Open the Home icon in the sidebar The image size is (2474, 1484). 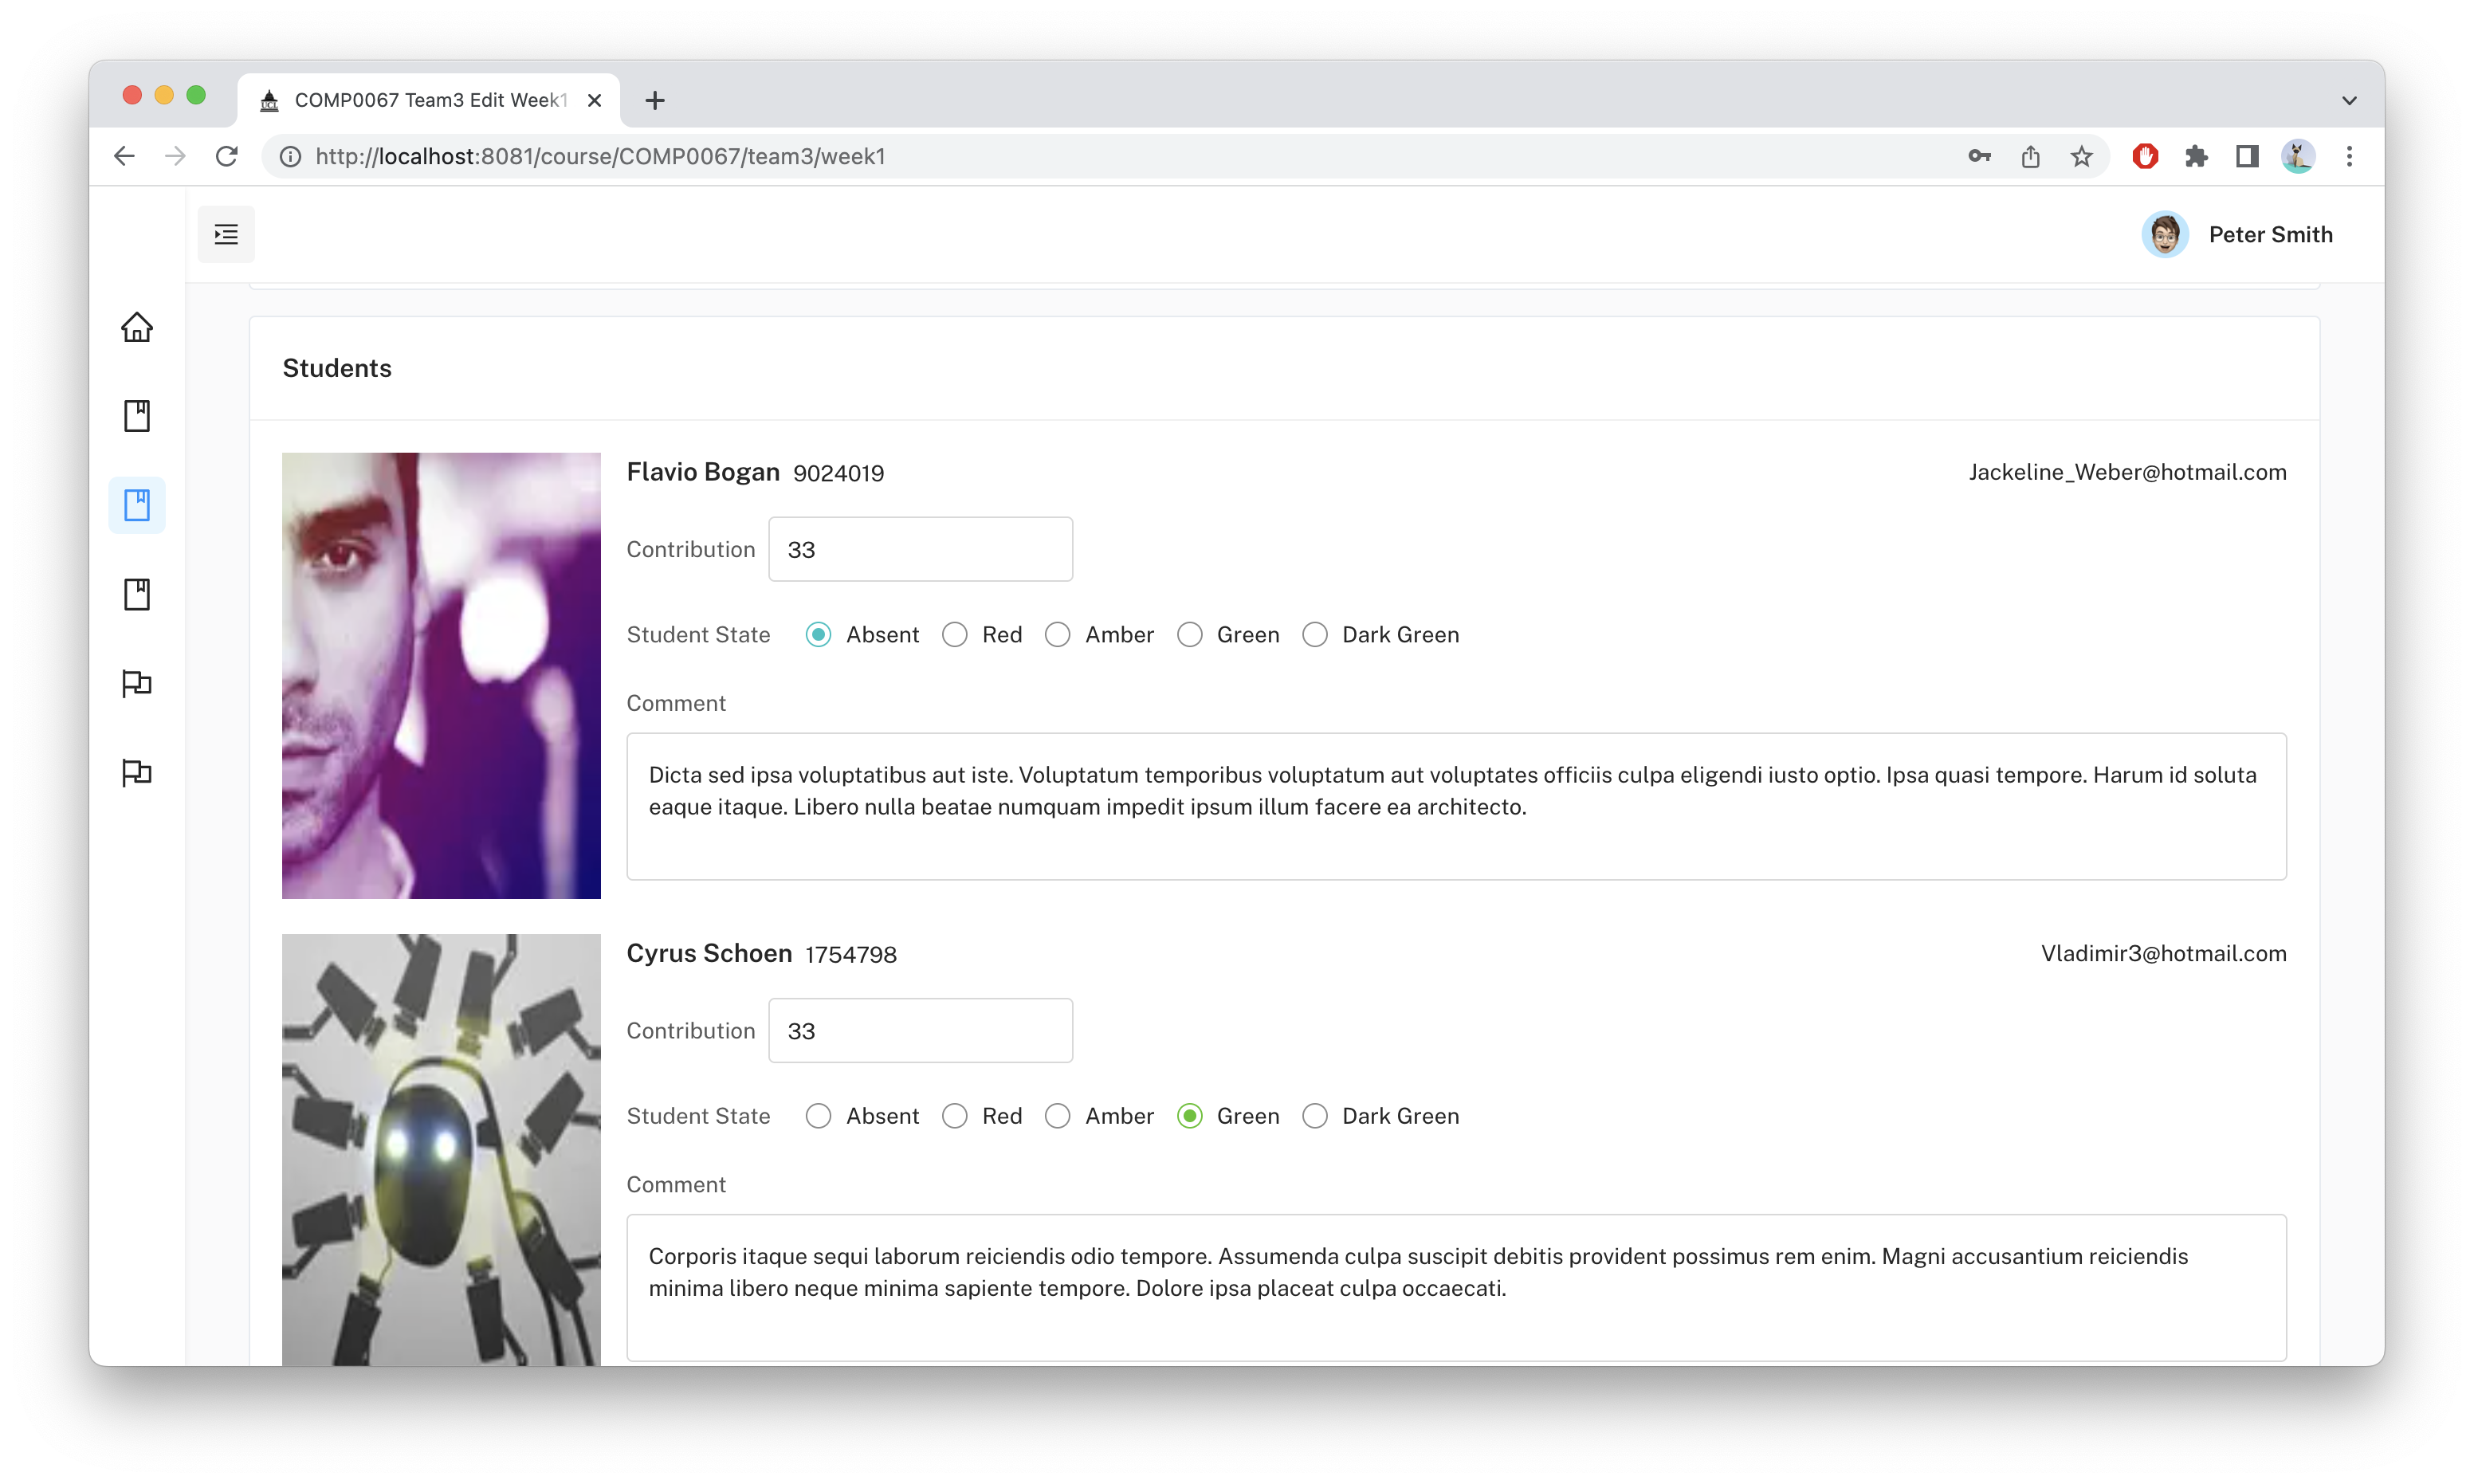click(137, 327)
